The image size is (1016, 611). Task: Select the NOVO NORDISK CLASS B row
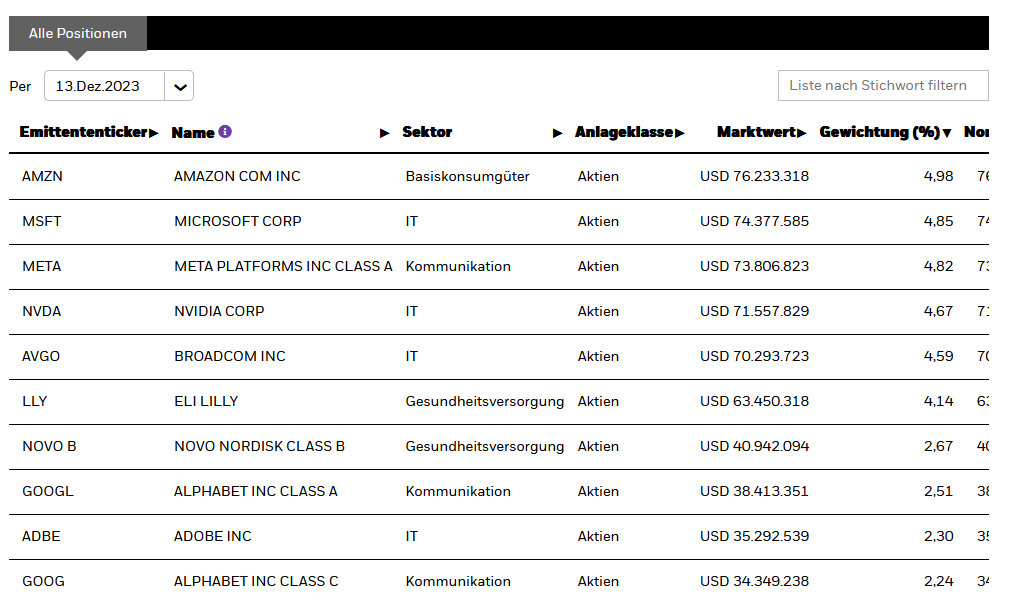(x=259, y=446)
